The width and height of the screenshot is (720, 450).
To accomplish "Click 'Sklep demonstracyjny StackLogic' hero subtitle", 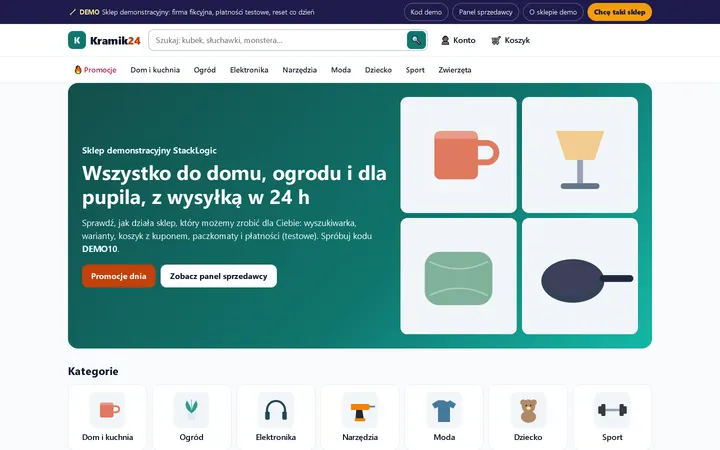I will coord(149,151).
